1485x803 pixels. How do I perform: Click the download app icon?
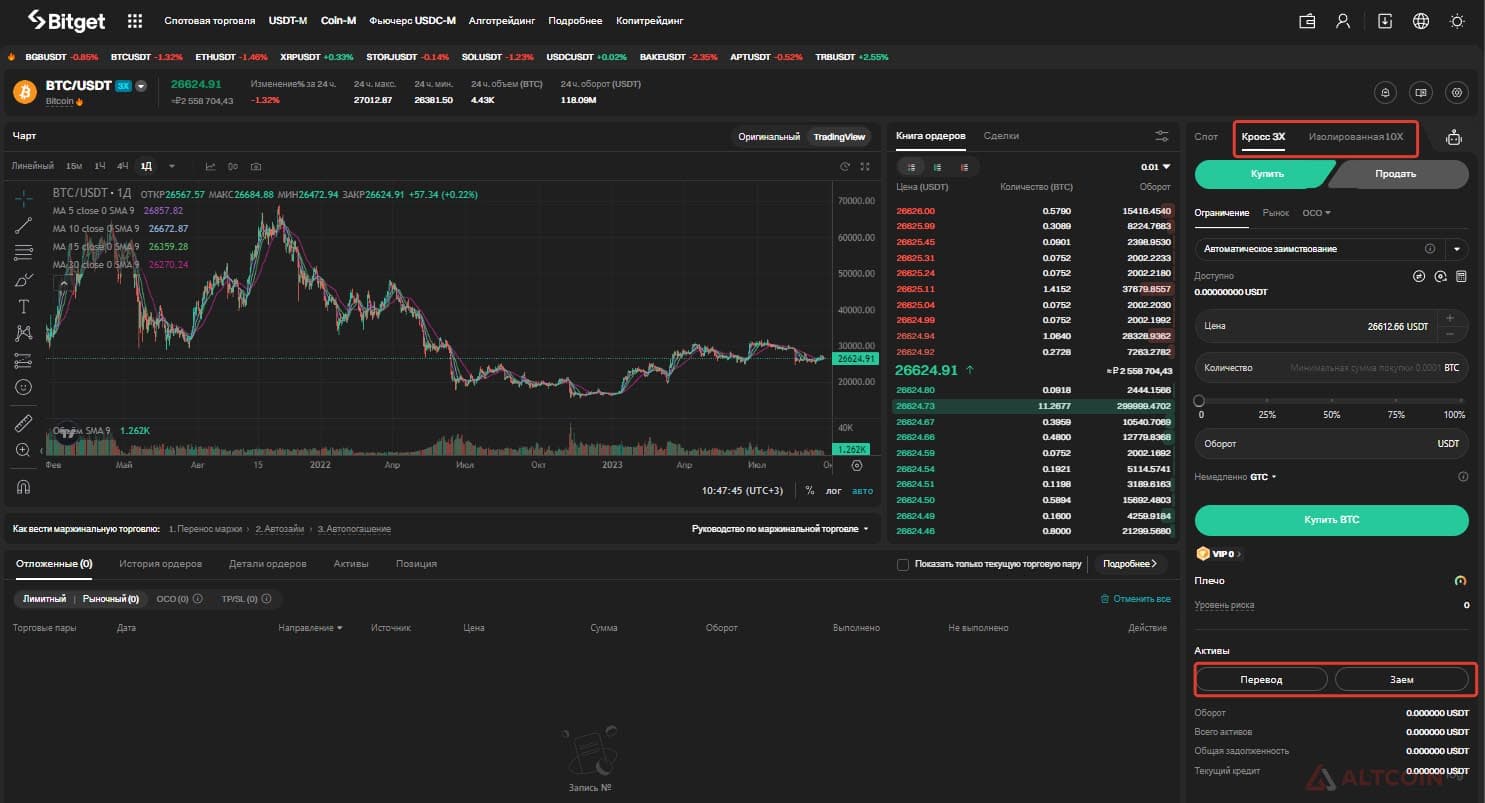tap(1385, 20)
